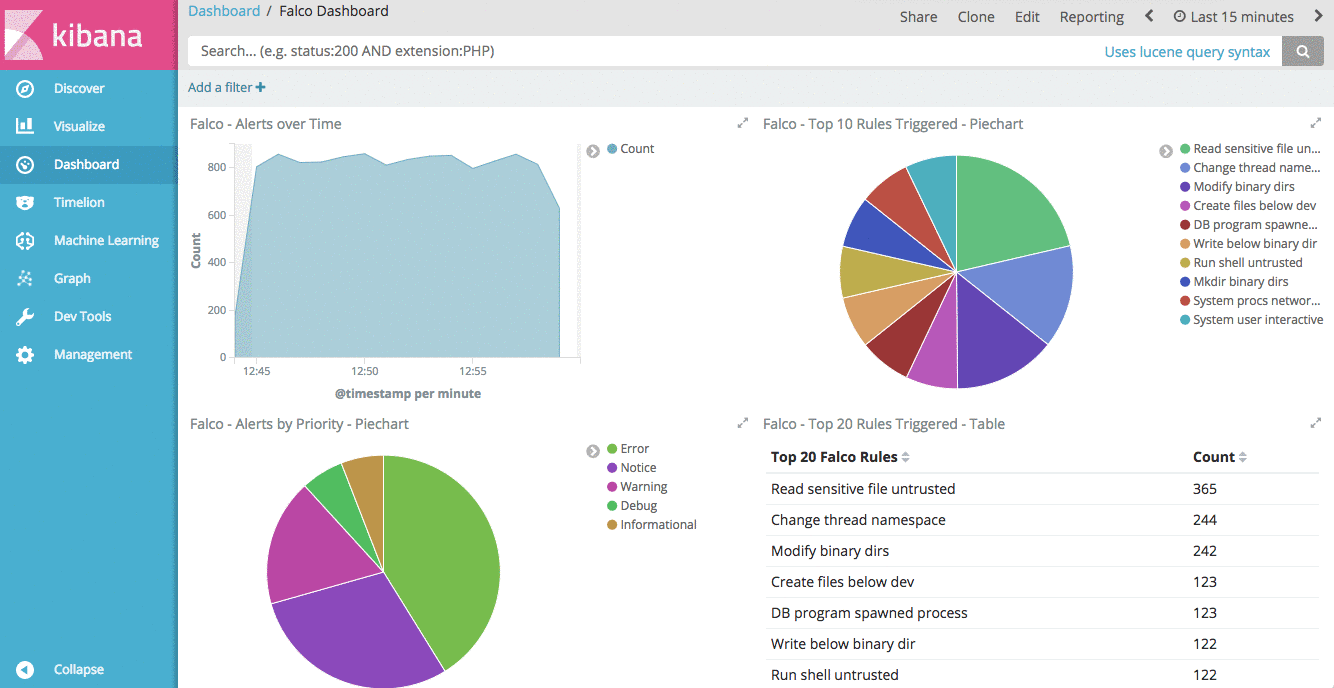Open Timelion mask icon
This screenshot has height=688, width=1334.
tap(25, 203)
